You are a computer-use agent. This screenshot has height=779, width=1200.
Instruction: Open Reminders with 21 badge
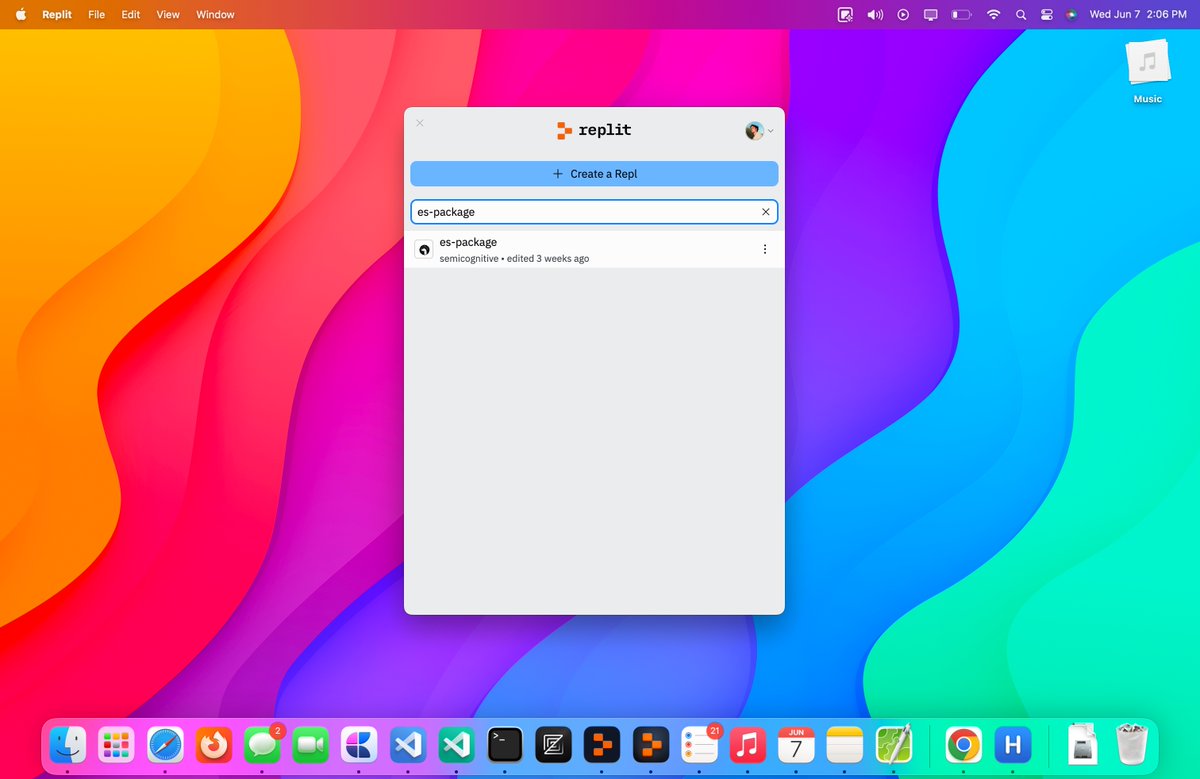point(700,745)
